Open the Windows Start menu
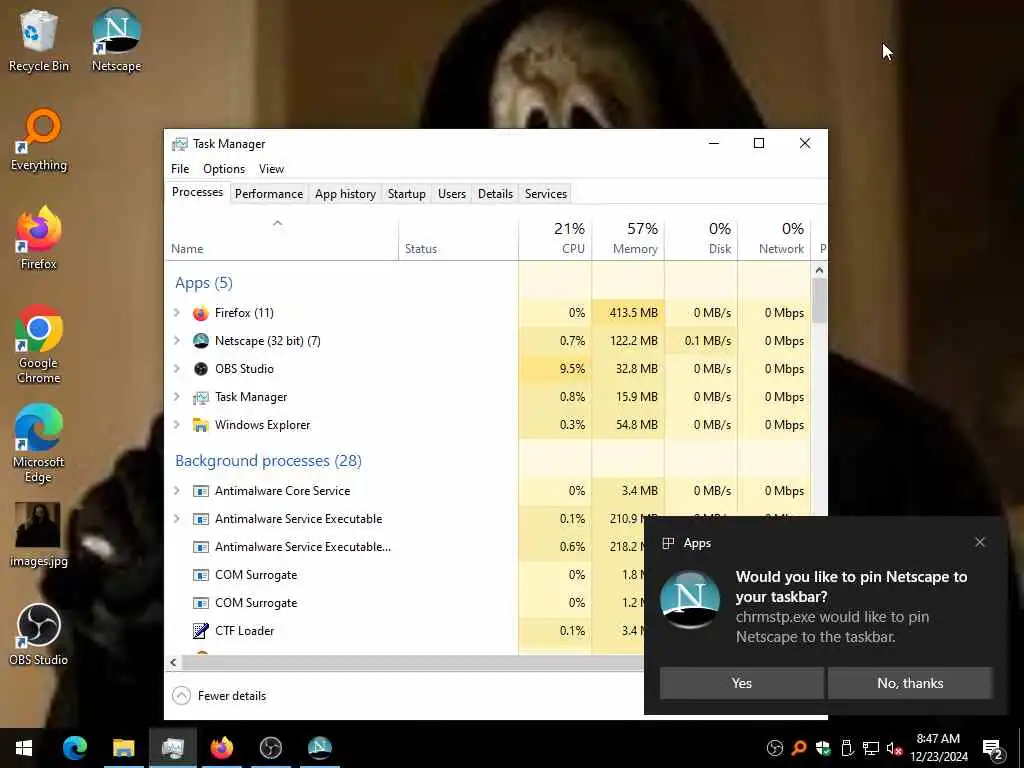 pyautogui.click(x=24, y=748)
